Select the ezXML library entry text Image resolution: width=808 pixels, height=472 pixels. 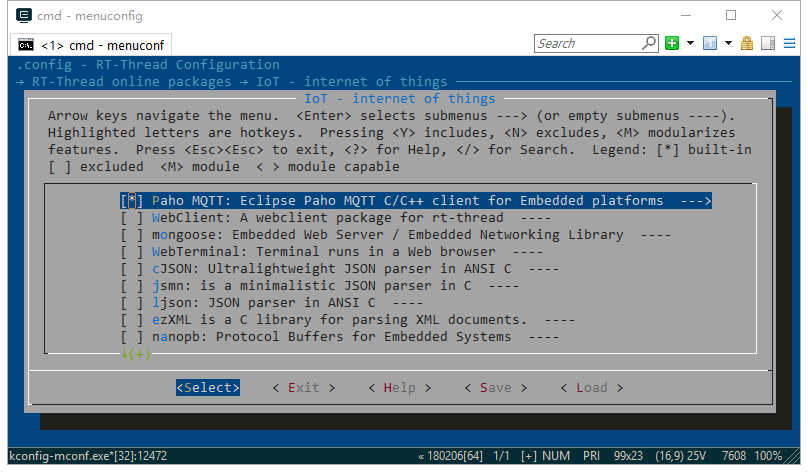339,319
